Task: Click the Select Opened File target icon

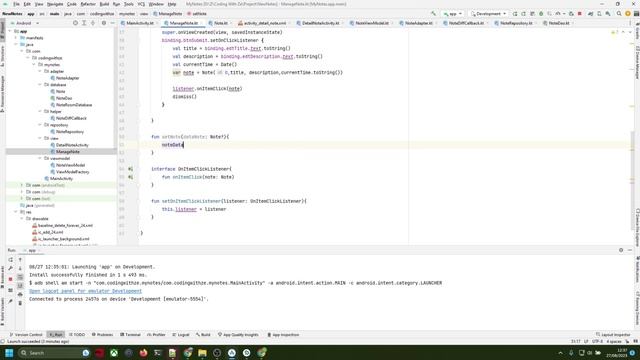Action: [x=75, y=23]
